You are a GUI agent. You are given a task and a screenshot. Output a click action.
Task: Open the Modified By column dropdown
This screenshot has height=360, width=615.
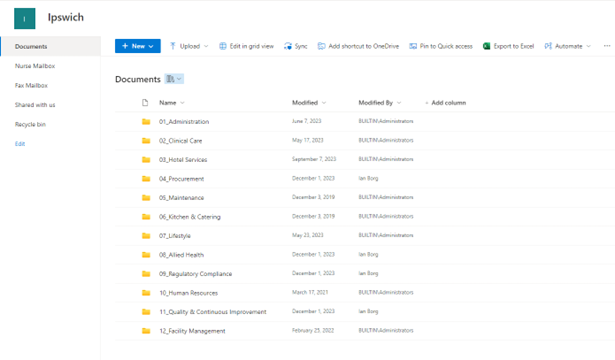(x=399, y=103)
